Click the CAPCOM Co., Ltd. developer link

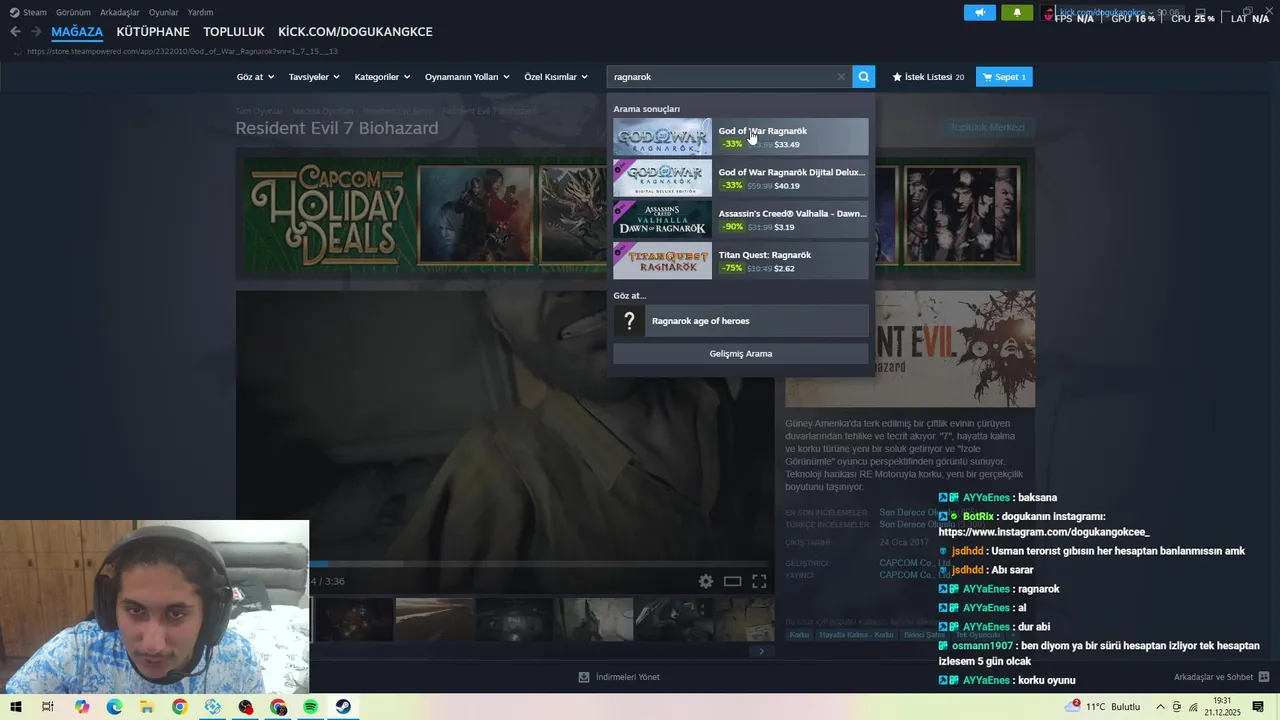[x=915, y=563]
